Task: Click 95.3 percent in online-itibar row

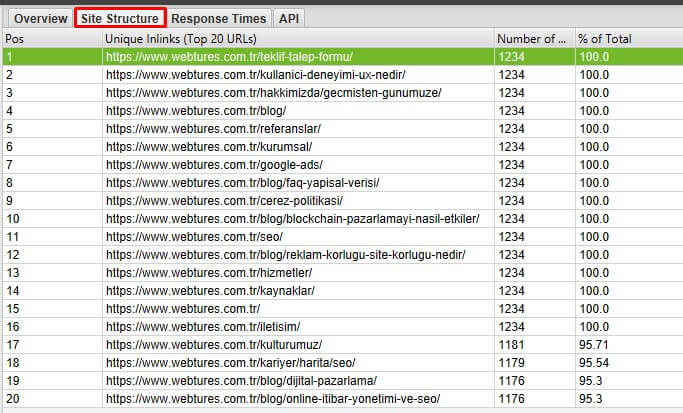Action: [x=629, y=399]
